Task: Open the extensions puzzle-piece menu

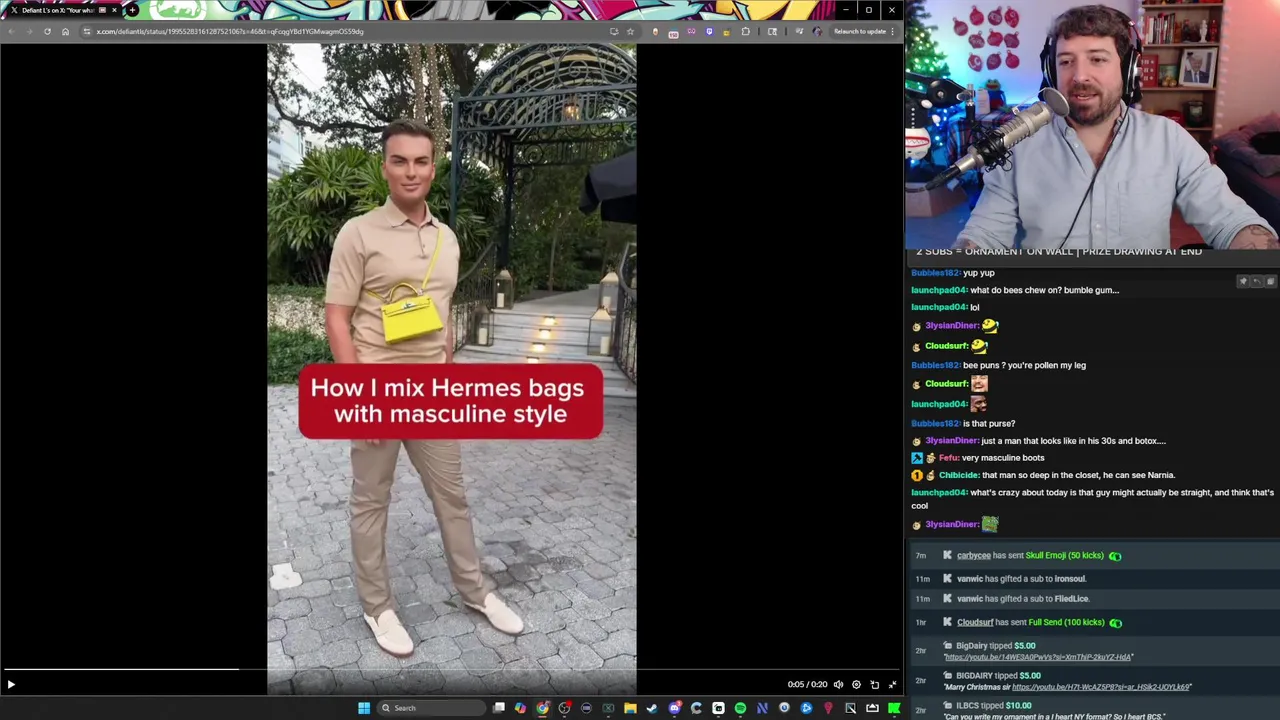Action: point(745,31)
